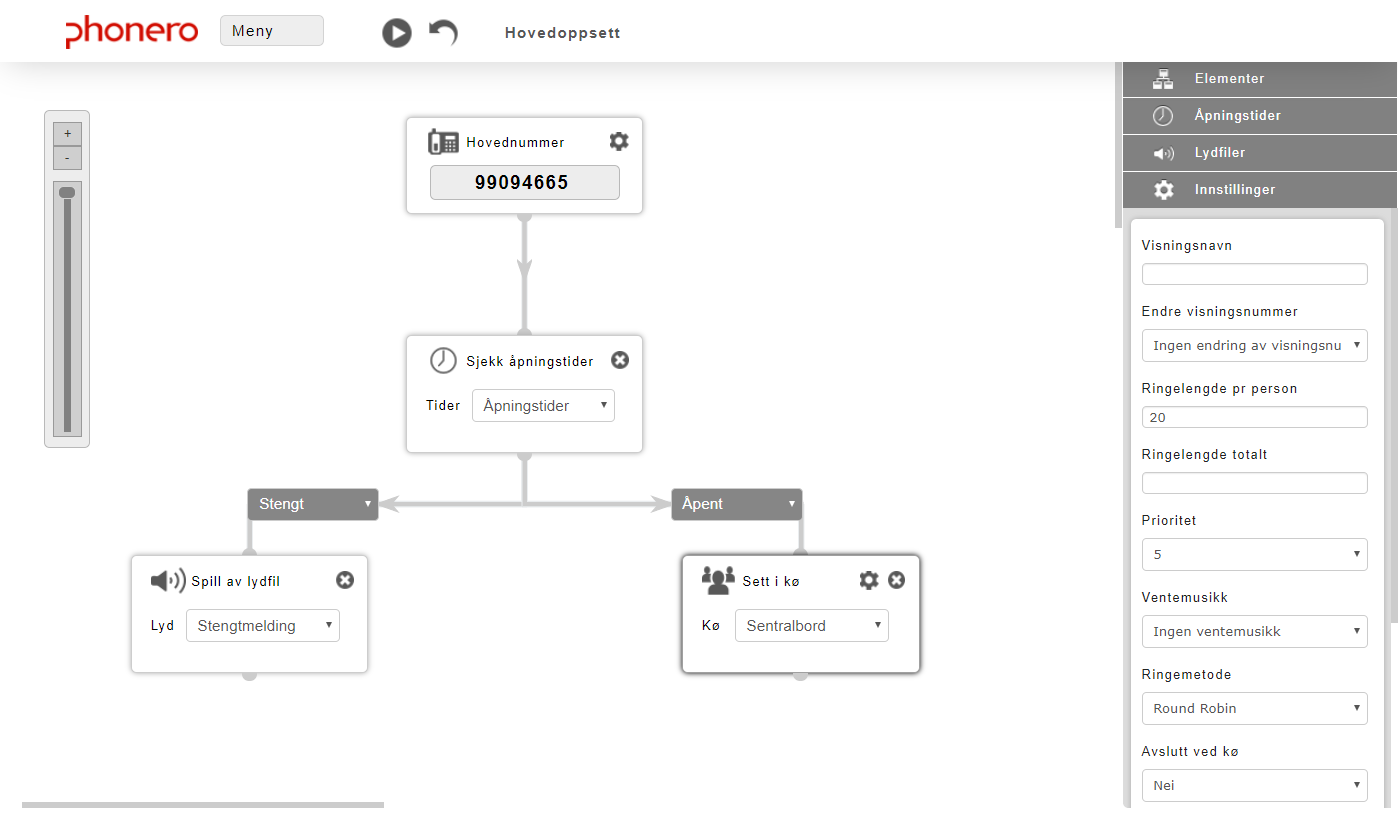Open gear settings on Sett i kø node
The width and height of the screenshot is (1398, 813).
[x=869, y=580]
